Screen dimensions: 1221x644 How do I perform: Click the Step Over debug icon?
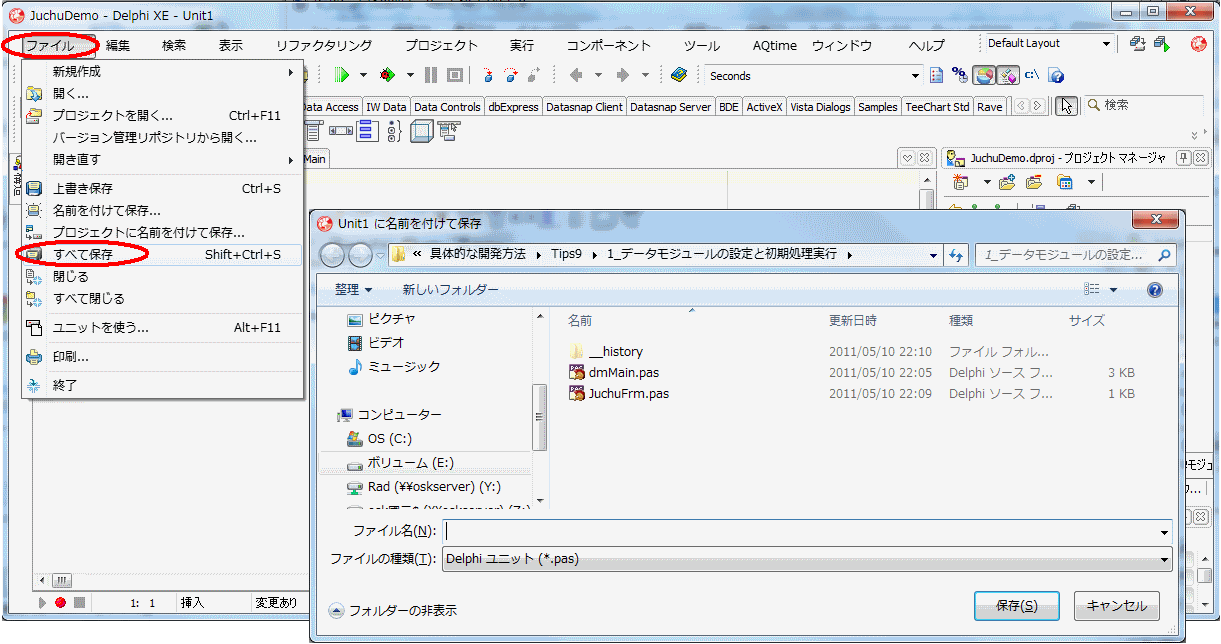[511, 75]
